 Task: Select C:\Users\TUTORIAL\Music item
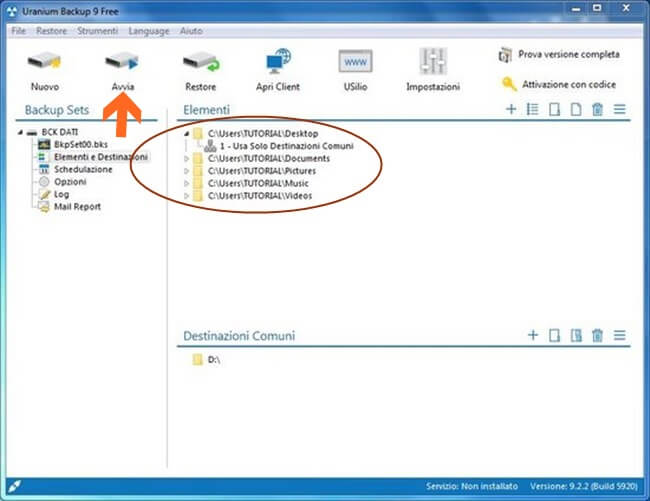tap(258, 184)
